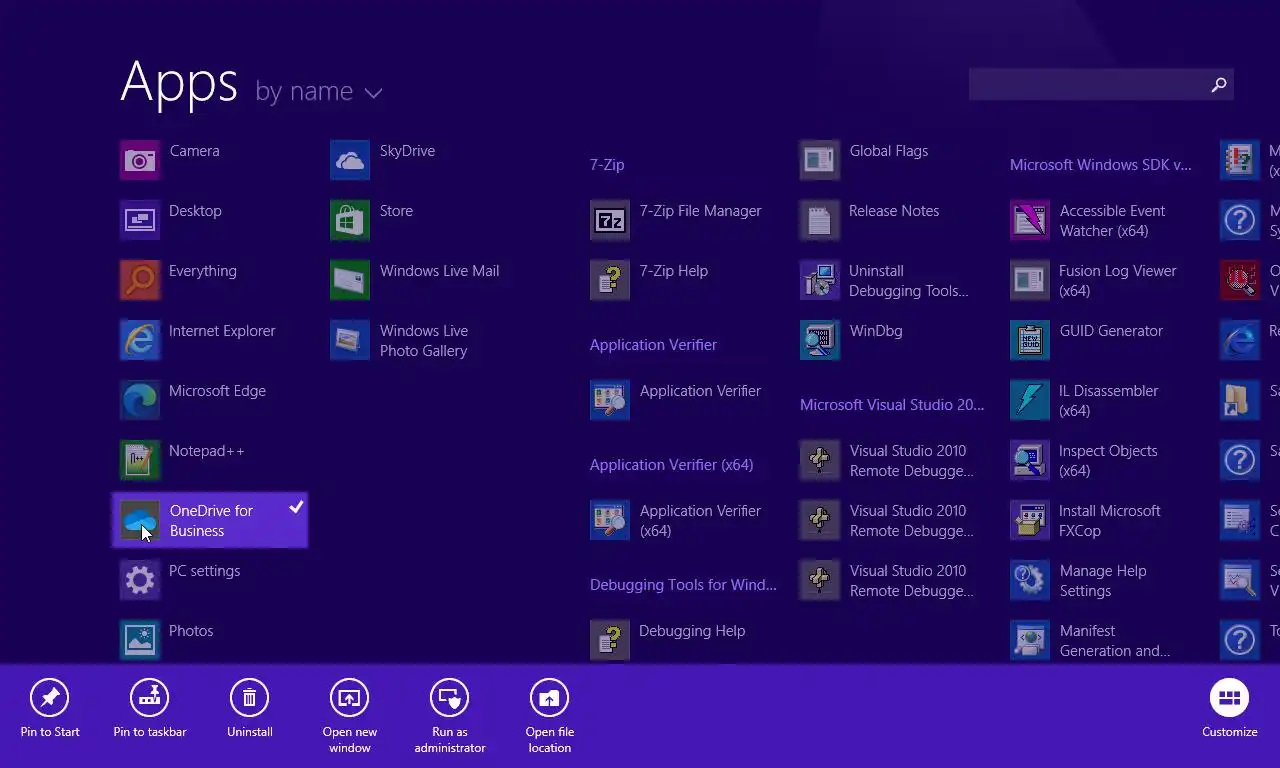The height and width of the screenshot is (768, 1280).
Task: Open Manifest Generation and... icon
Action: (x=1030, y=640)
